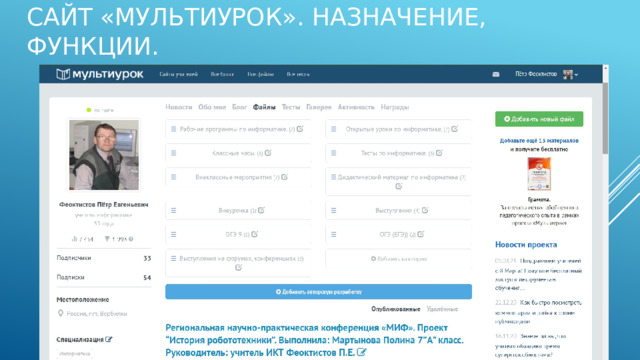
Task: Click the location pin icon under Местоположение
Action: click(60, 313)
